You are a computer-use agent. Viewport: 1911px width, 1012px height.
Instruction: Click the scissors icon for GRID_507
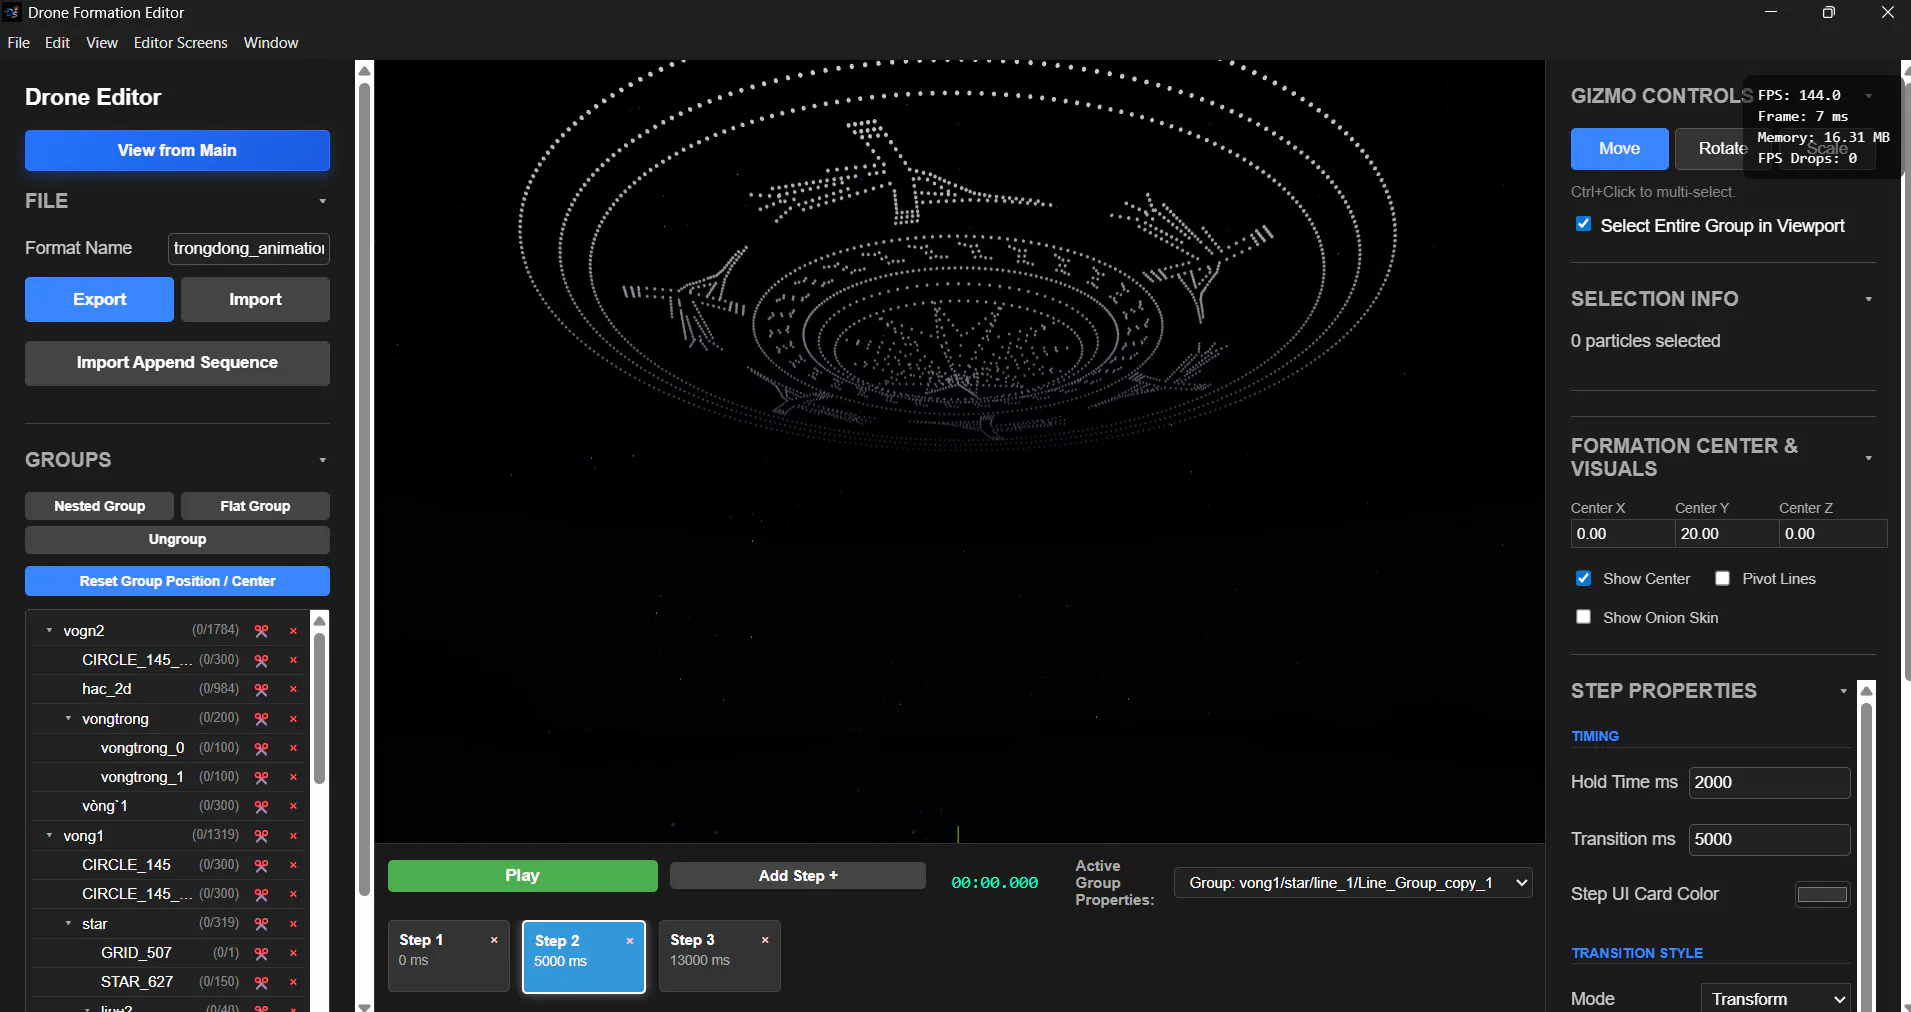point(261,954)
